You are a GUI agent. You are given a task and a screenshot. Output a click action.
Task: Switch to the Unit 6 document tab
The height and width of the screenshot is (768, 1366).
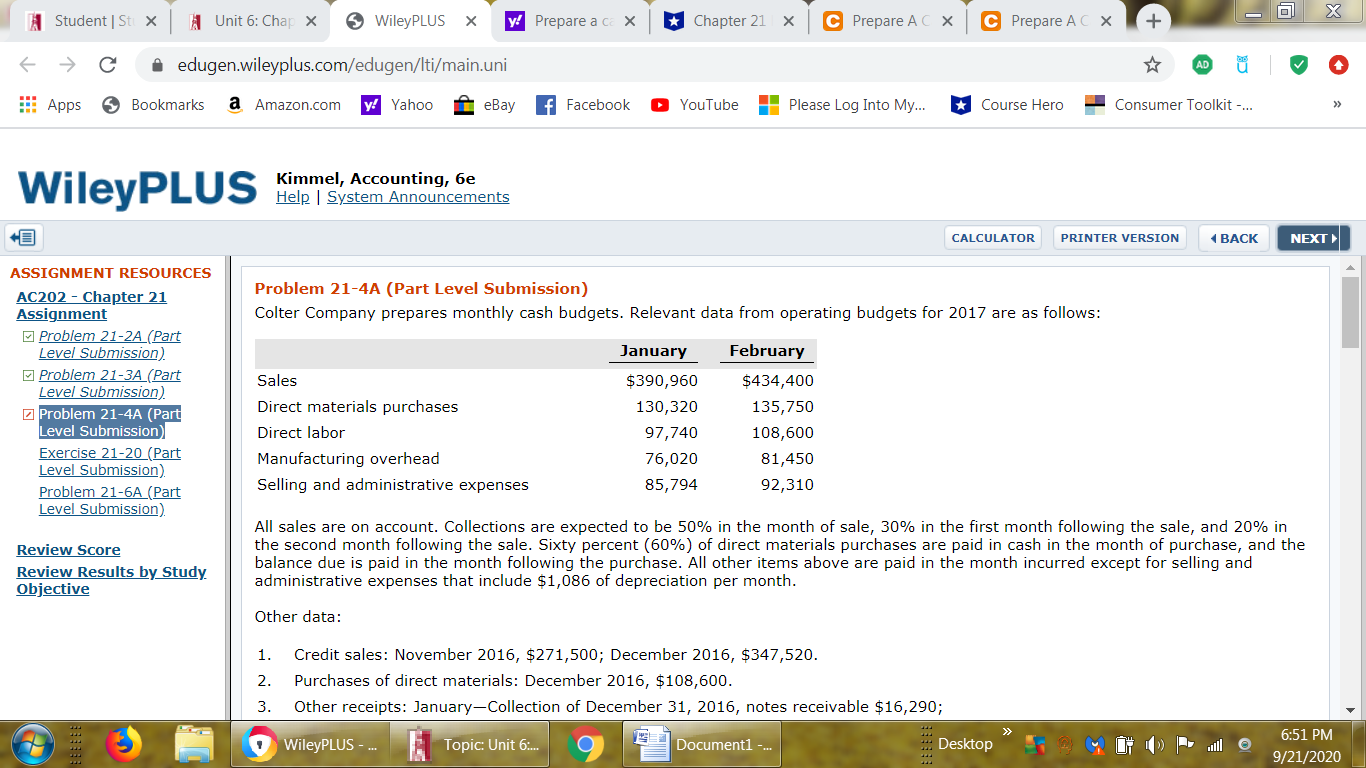(255, 19)
